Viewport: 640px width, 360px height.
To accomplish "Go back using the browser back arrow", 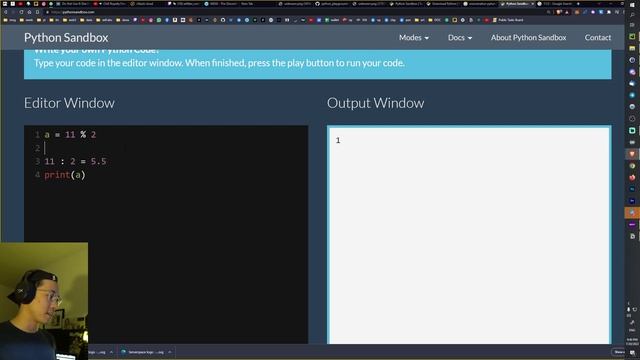I will click(6, 12).
